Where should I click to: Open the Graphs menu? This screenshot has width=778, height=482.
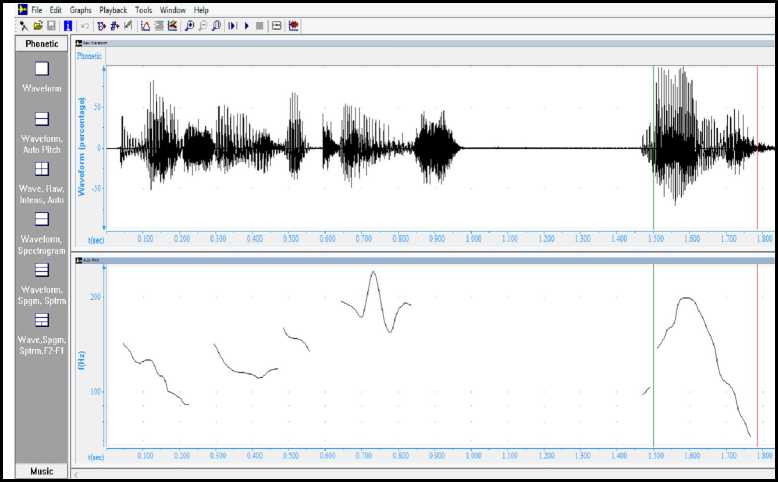pyautogui.click(x=81, y=10)
